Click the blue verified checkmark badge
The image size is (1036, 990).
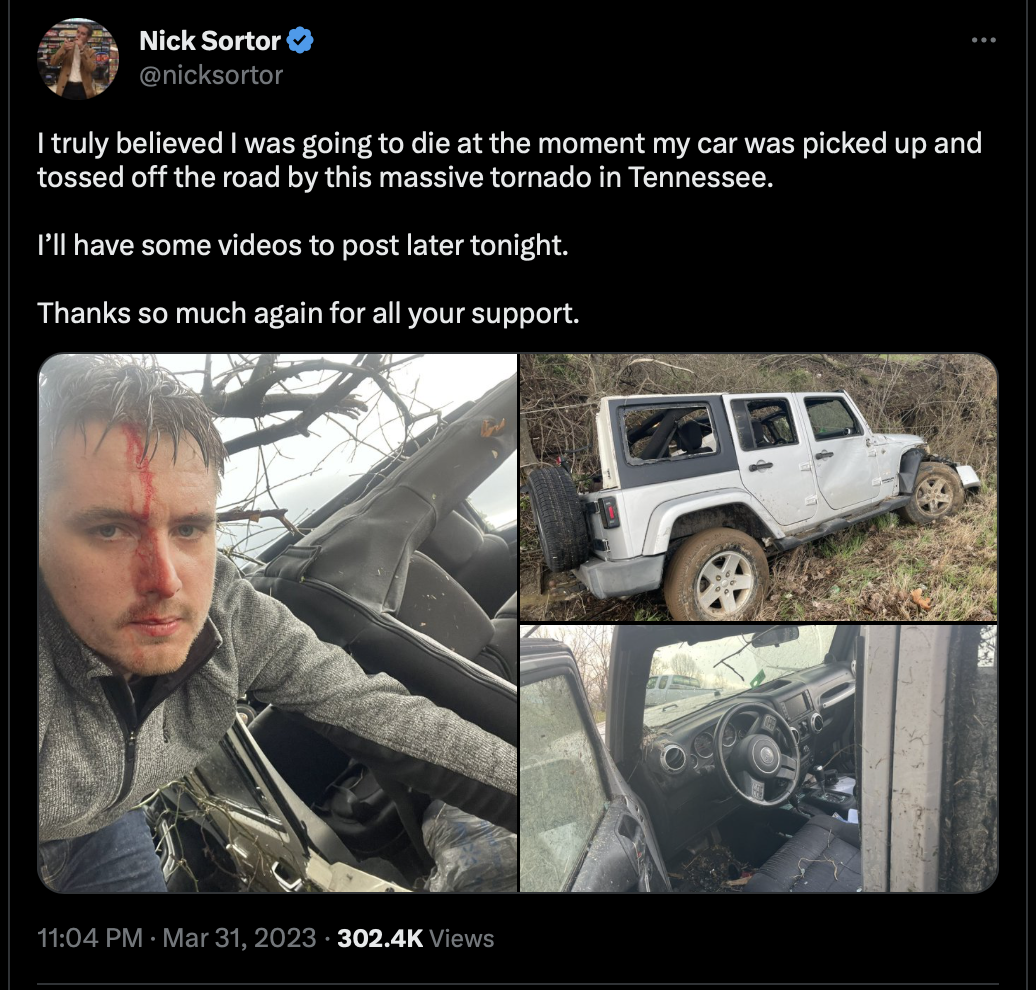[x=301, y=41]
